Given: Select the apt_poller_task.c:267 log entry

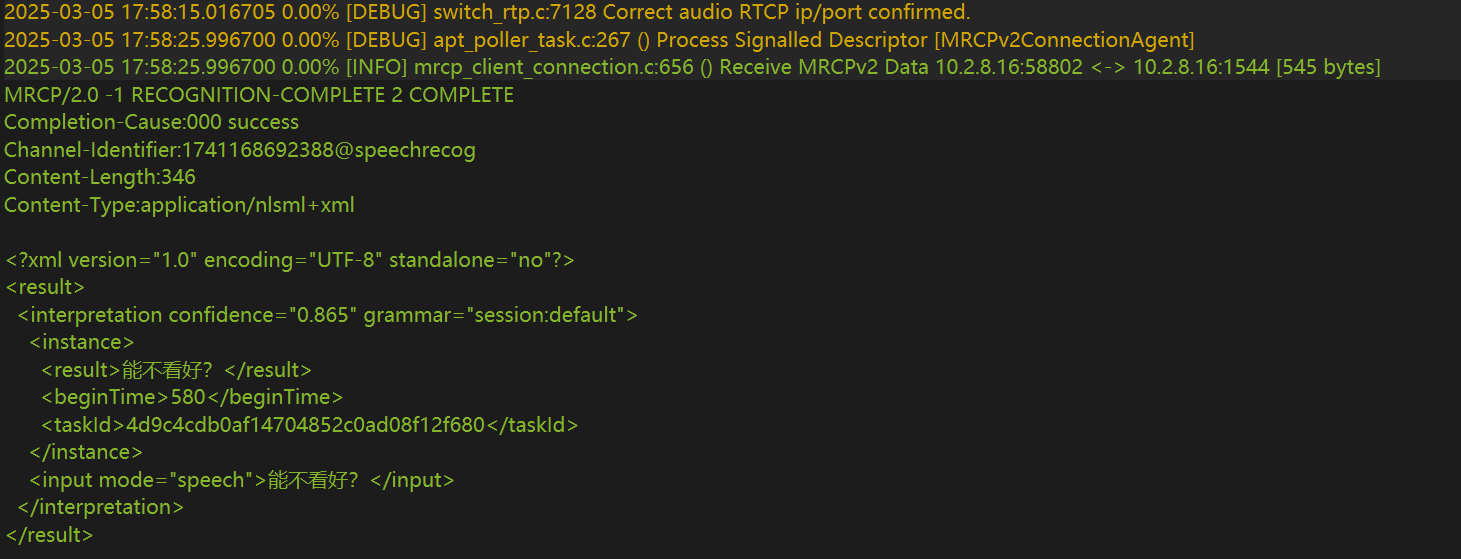Looking at the screenshot, I should point(599,40).
